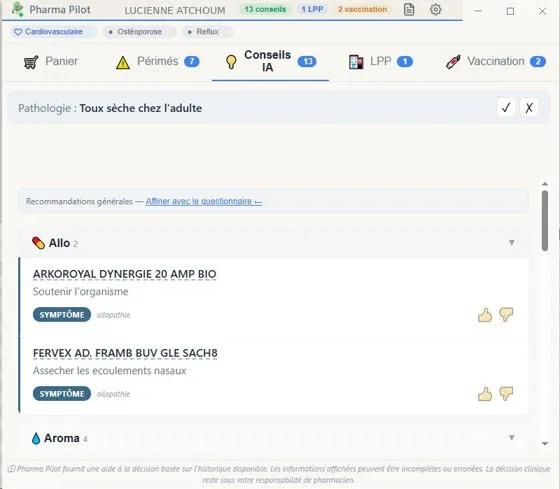560x489 pixels.
Task: Open the document report icon in title bar
Action: point(409,10)
